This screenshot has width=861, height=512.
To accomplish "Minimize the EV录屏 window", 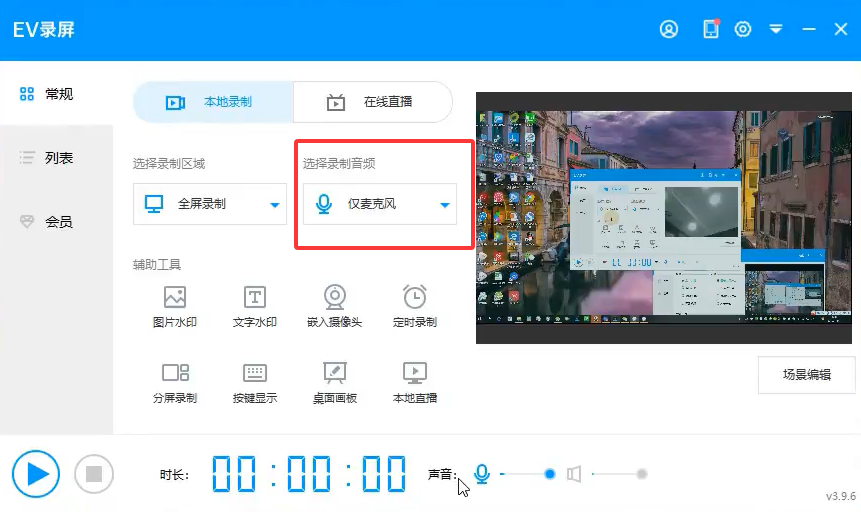I will click(808, 29).
